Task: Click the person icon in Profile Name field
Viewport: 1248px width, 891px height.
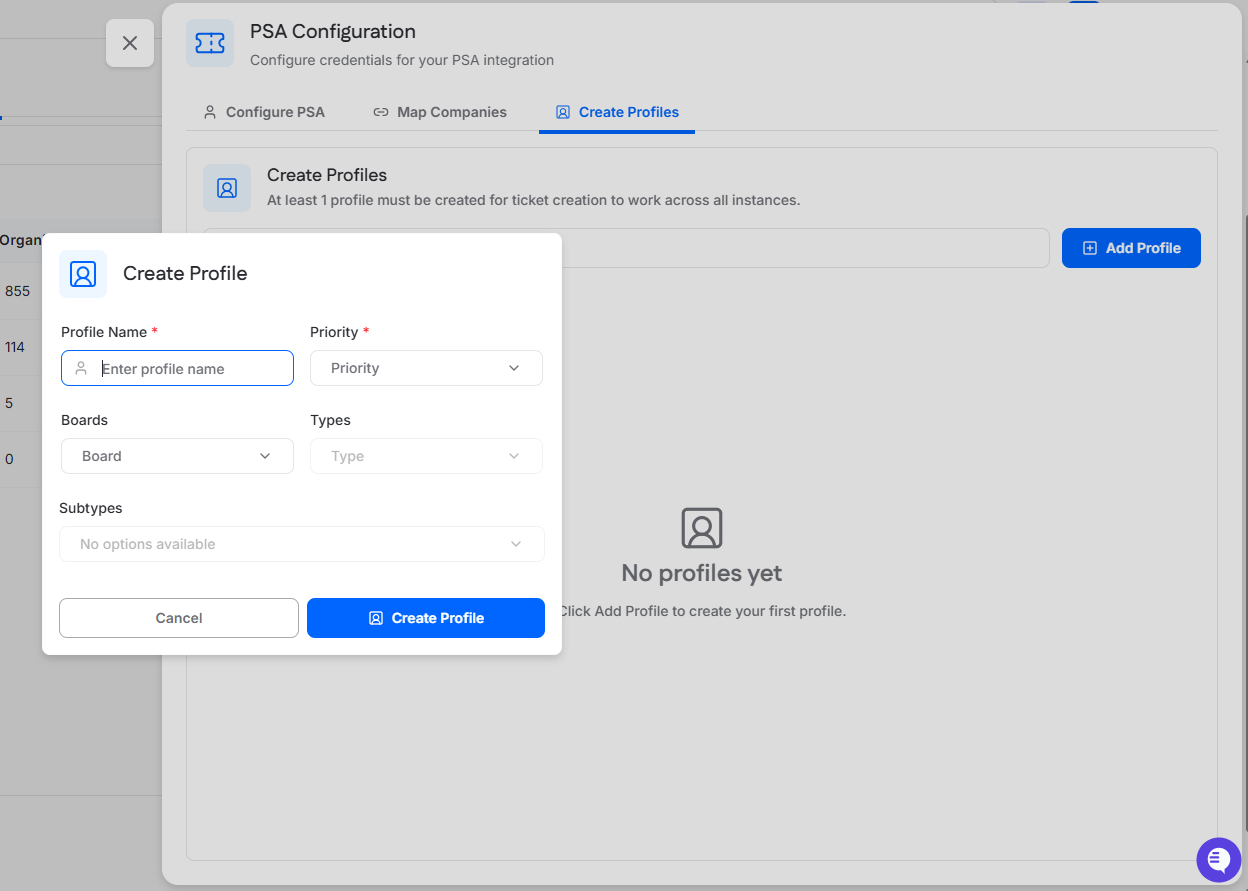Action: coord(81,369)
